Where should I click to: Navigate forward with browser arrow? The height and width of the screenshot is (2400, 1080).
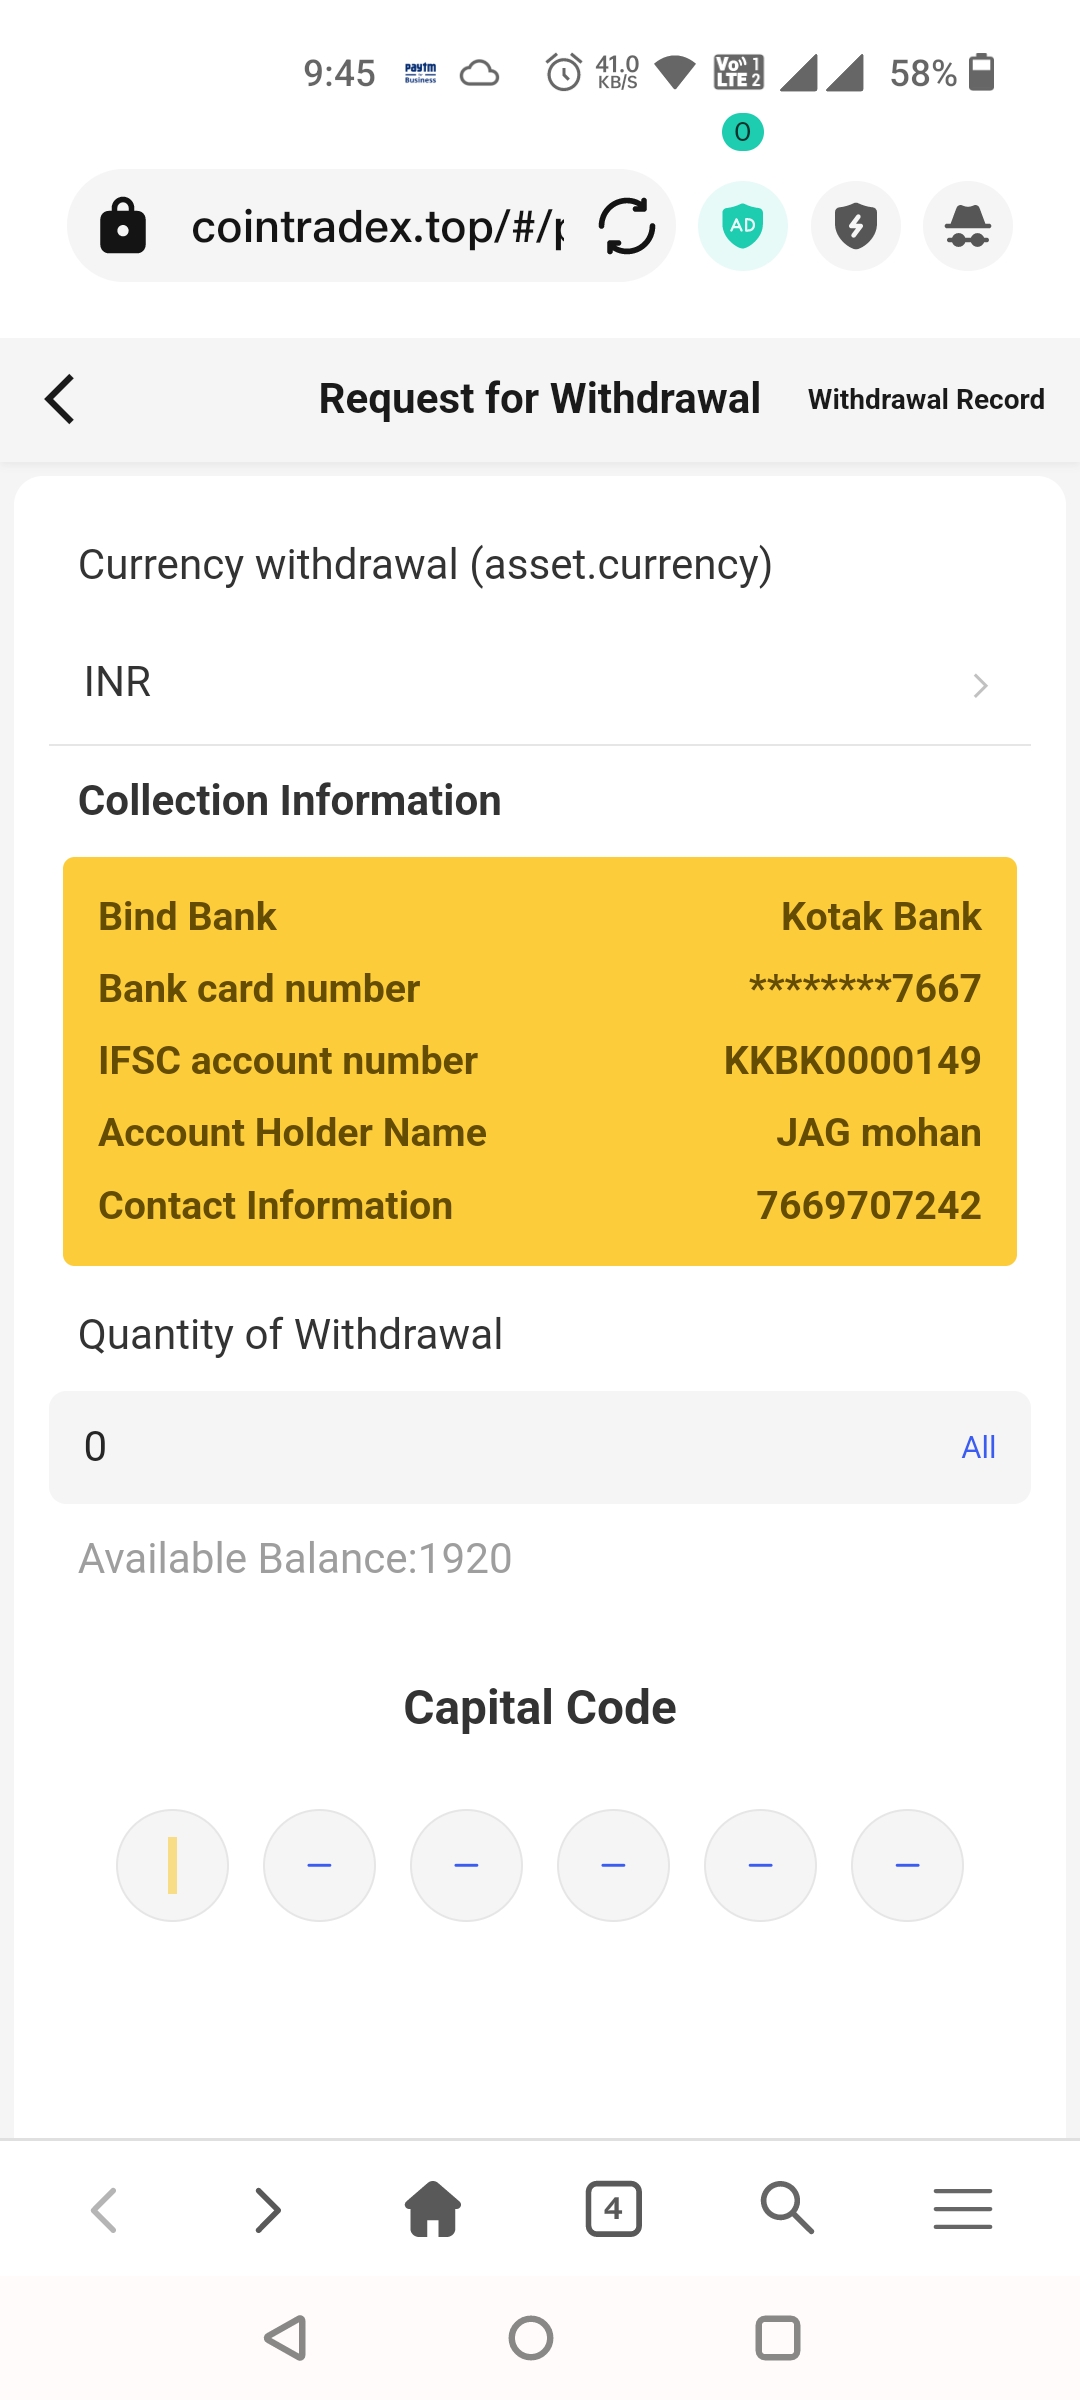268,2209
